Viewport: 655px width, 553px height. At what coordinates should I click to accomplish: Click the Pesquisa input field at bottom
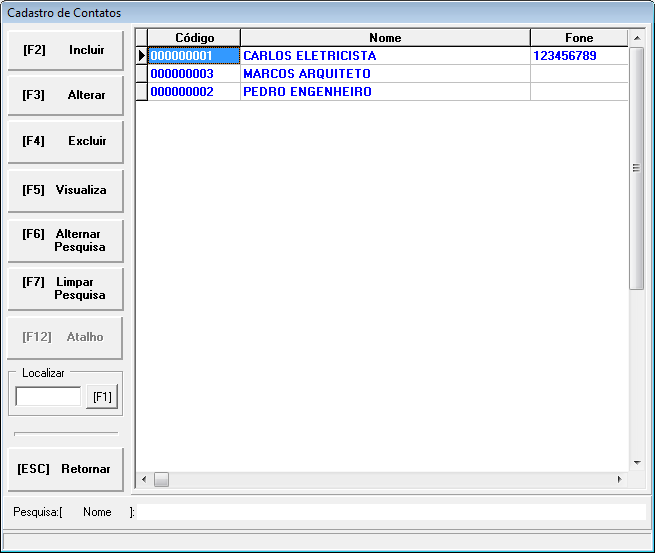click(390, 512)
